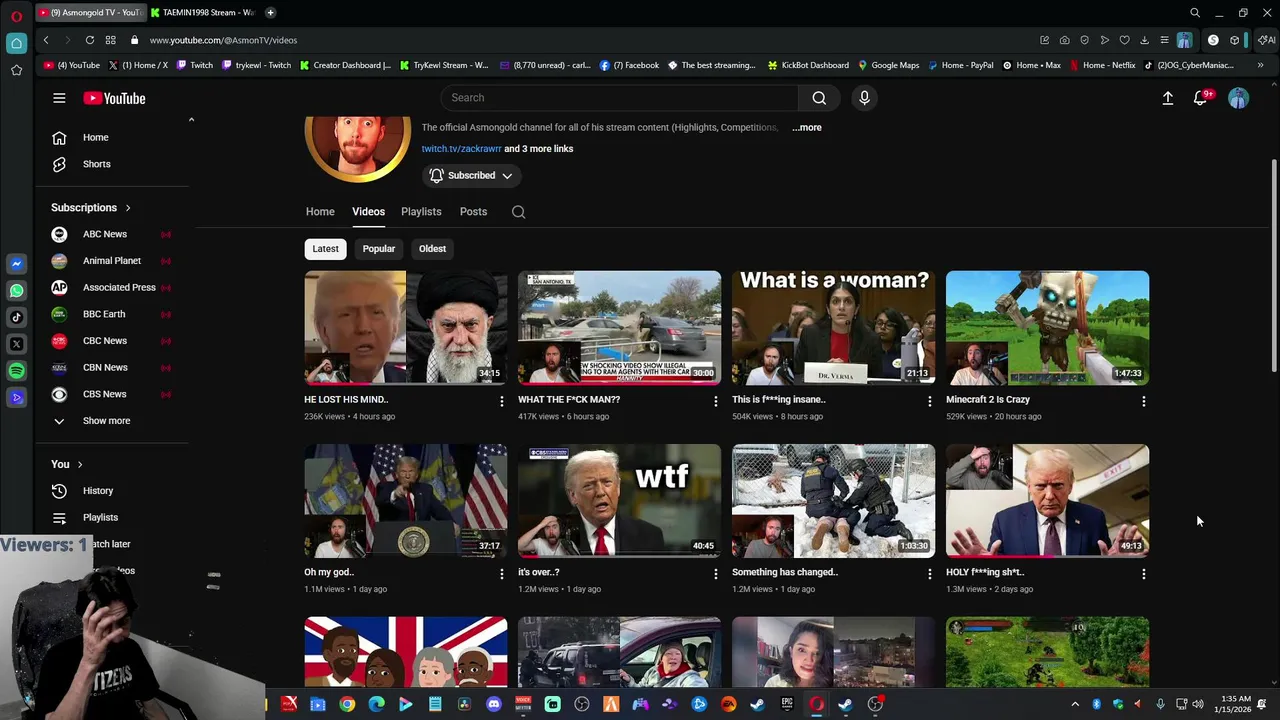This screenshot has width=1280, height=720.
Task: Open Spotify in Opera sidebar
Action: click(x=16, y=371)
